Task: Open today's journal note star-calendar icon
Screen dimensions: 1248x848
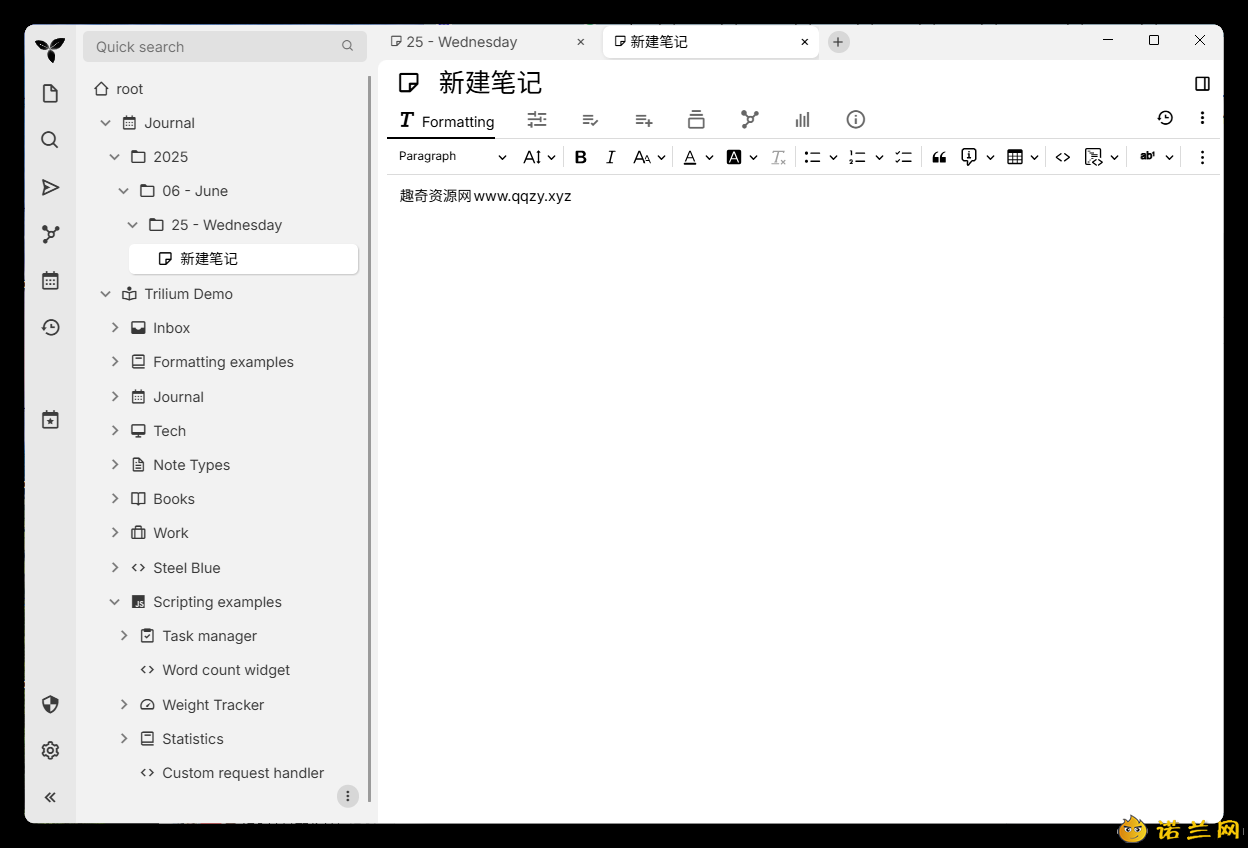Action: click(50, 420)
